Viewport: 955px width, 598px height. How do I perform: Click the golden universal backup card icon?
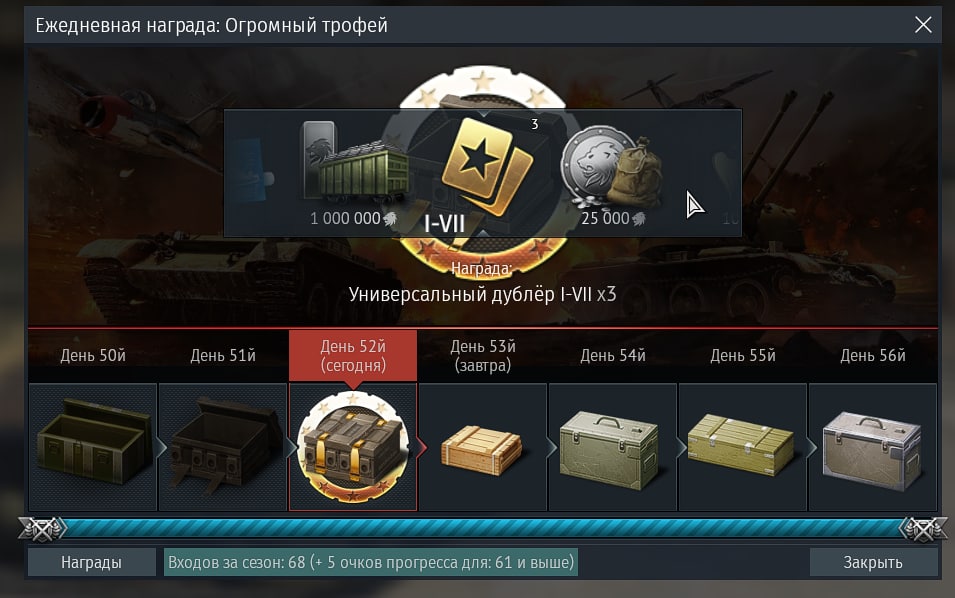pos(486,166)
